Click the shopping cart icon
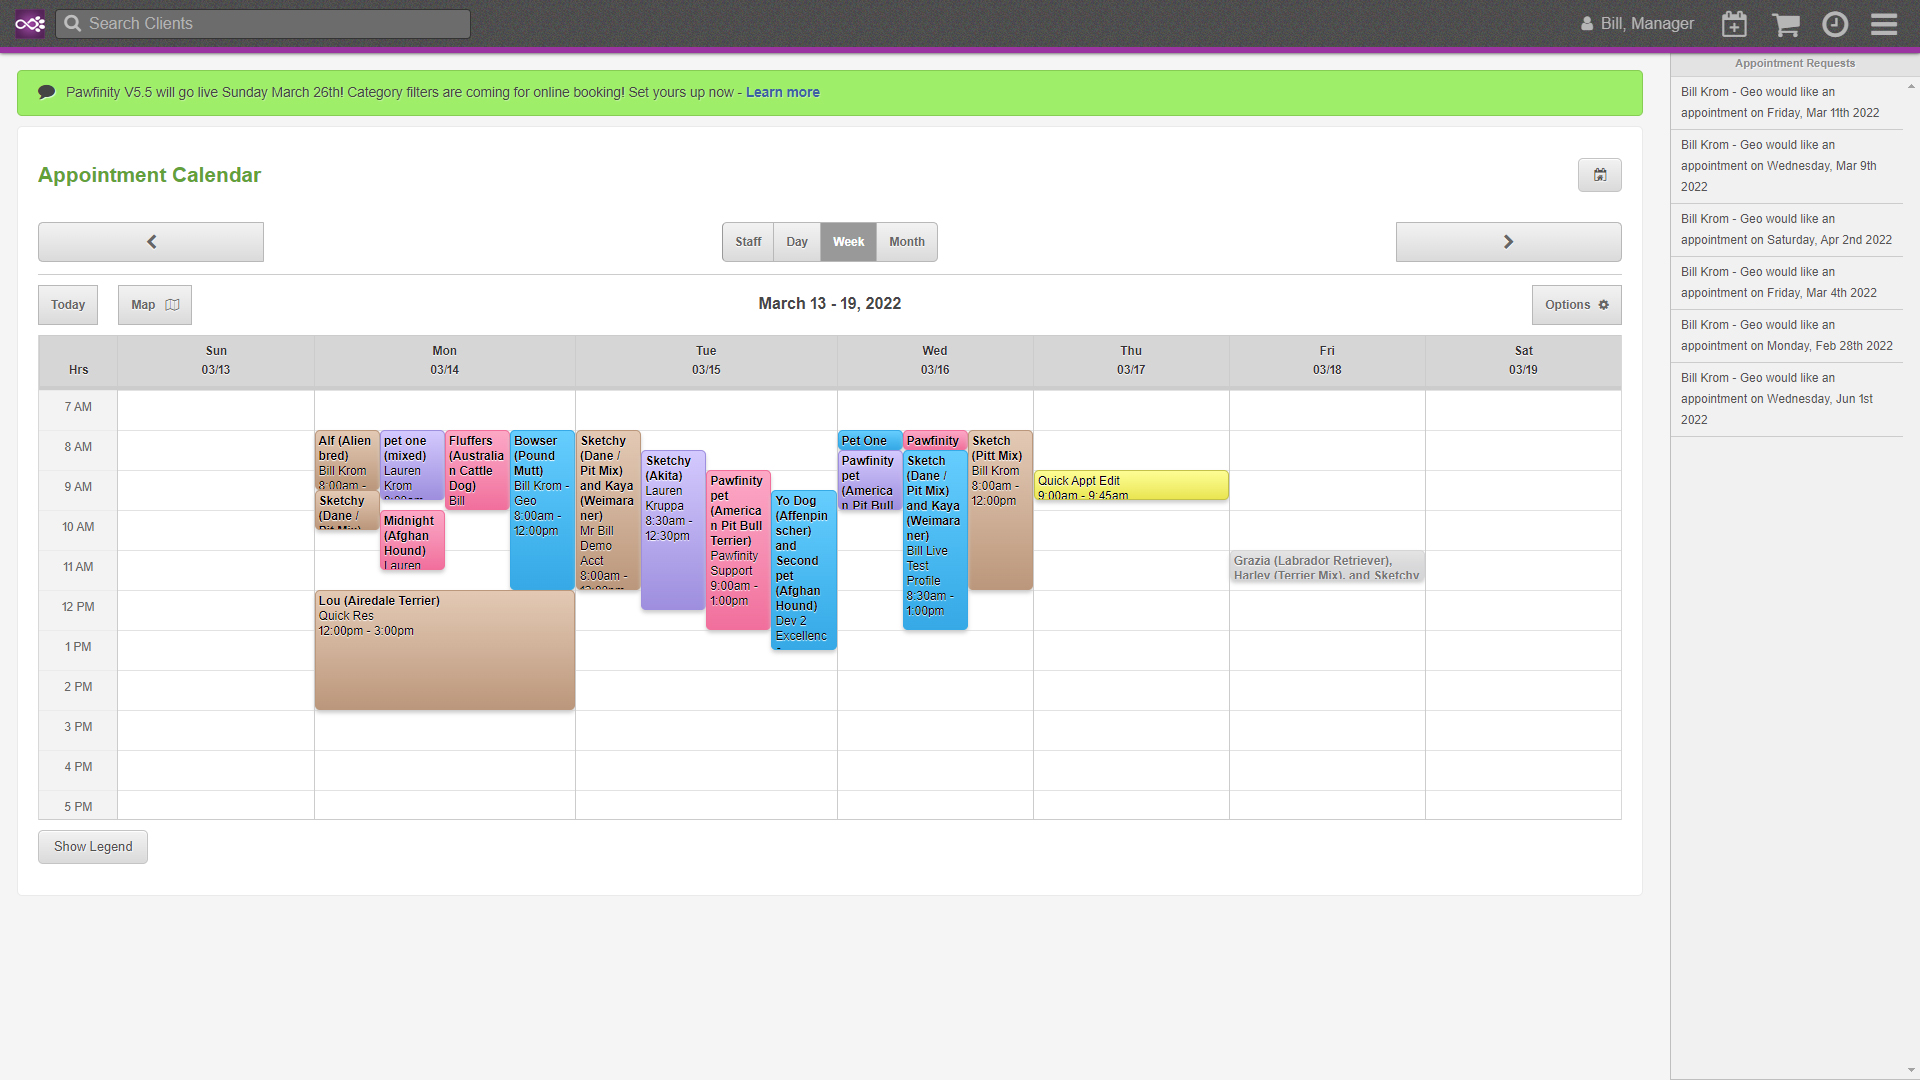Viewport: 1920px width, 1080px height. pos(1785,22)
